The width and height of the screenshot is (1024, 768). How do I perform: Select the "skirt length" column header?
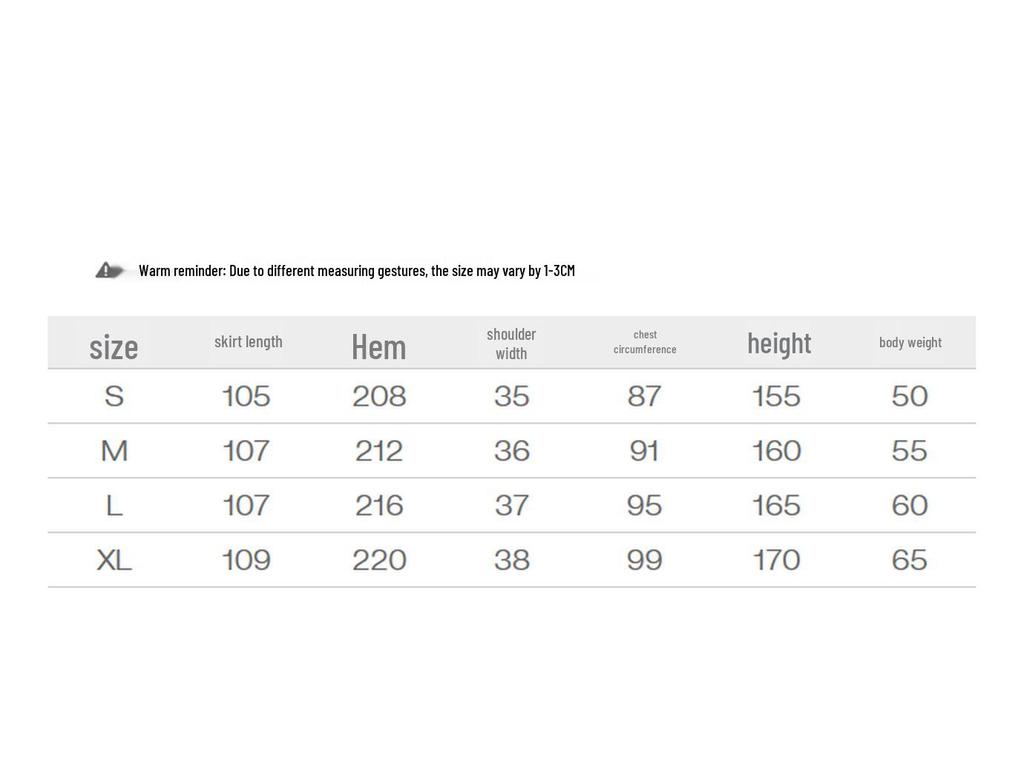click(248, 342)
